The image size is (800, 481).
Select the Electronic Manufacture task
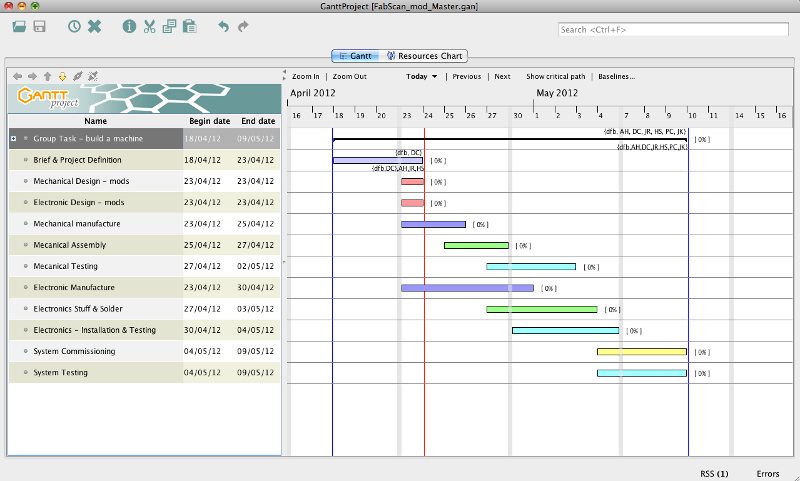click(x=144, y=287)
